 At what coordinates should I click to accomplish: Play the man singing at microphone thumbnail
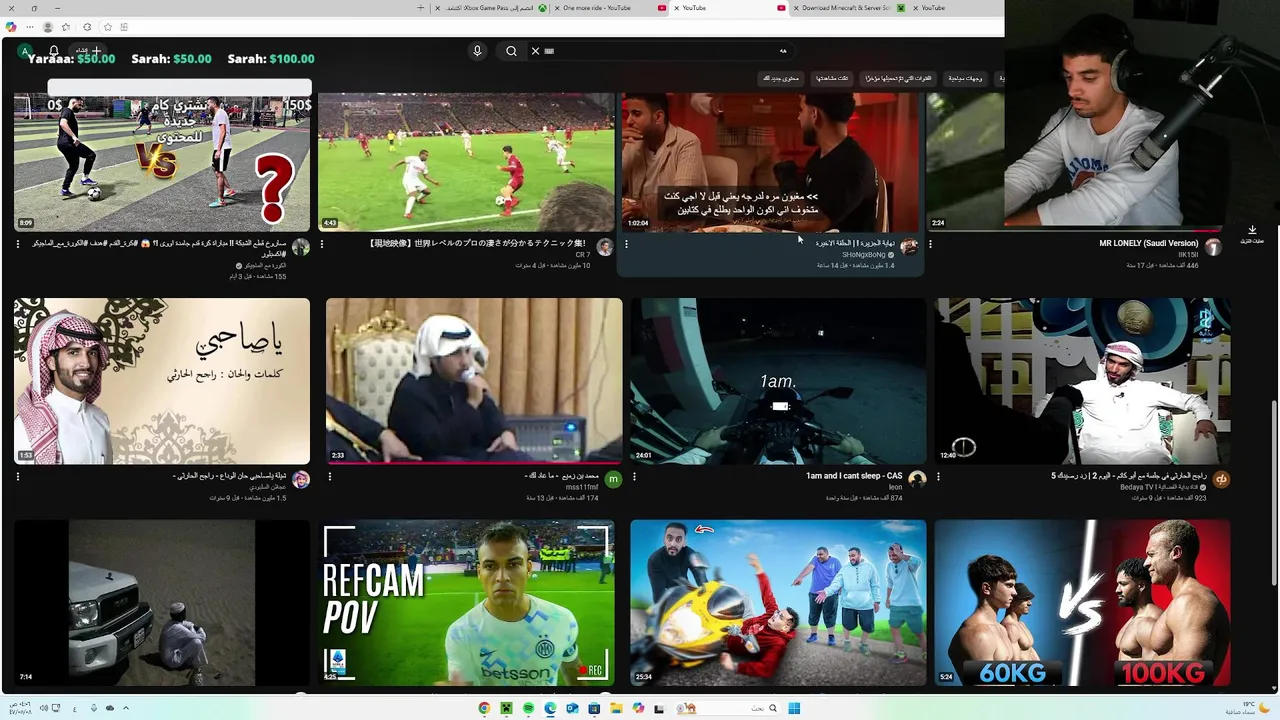474,381
